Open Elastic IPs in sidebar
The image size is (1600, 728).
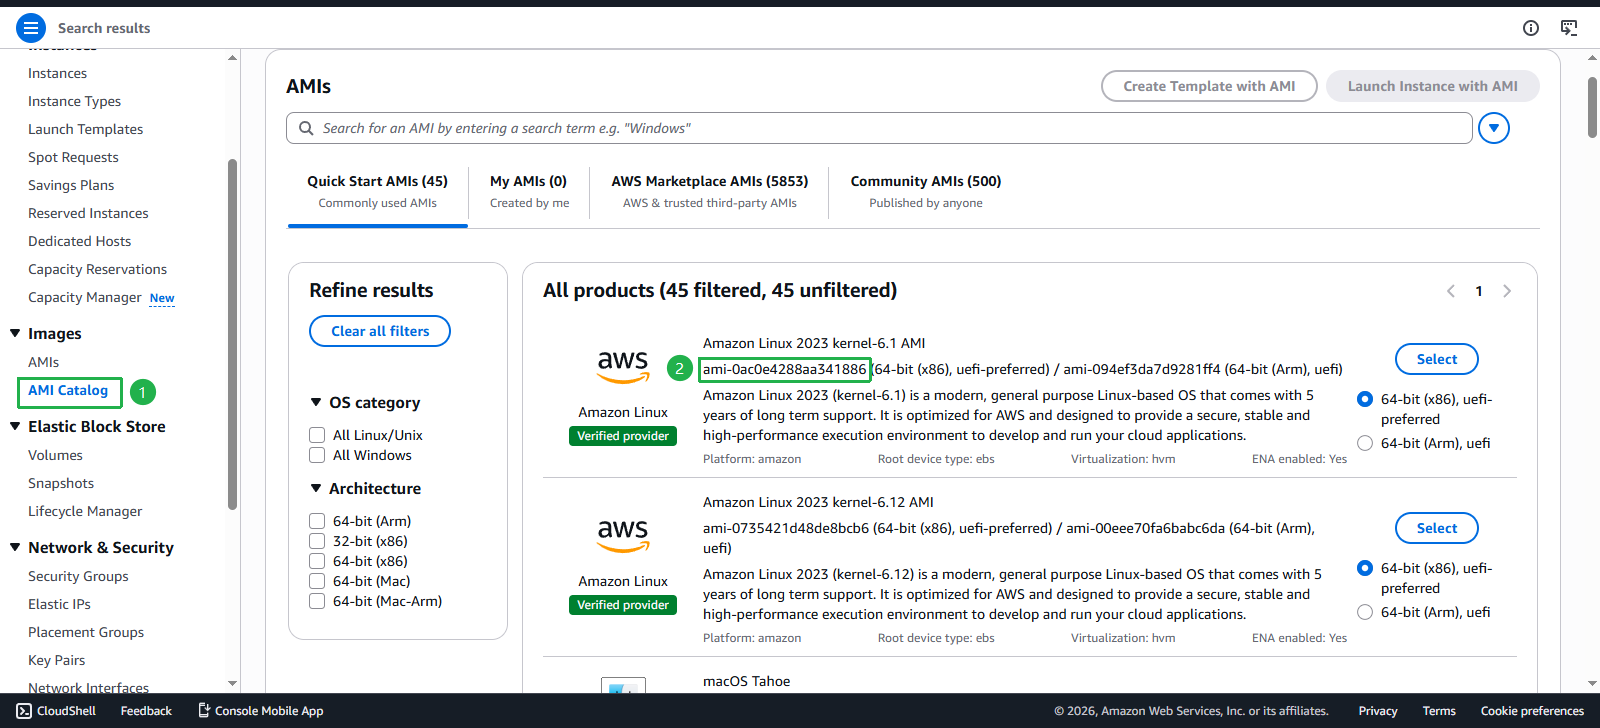pyautogui.click(x=59, y=604)
